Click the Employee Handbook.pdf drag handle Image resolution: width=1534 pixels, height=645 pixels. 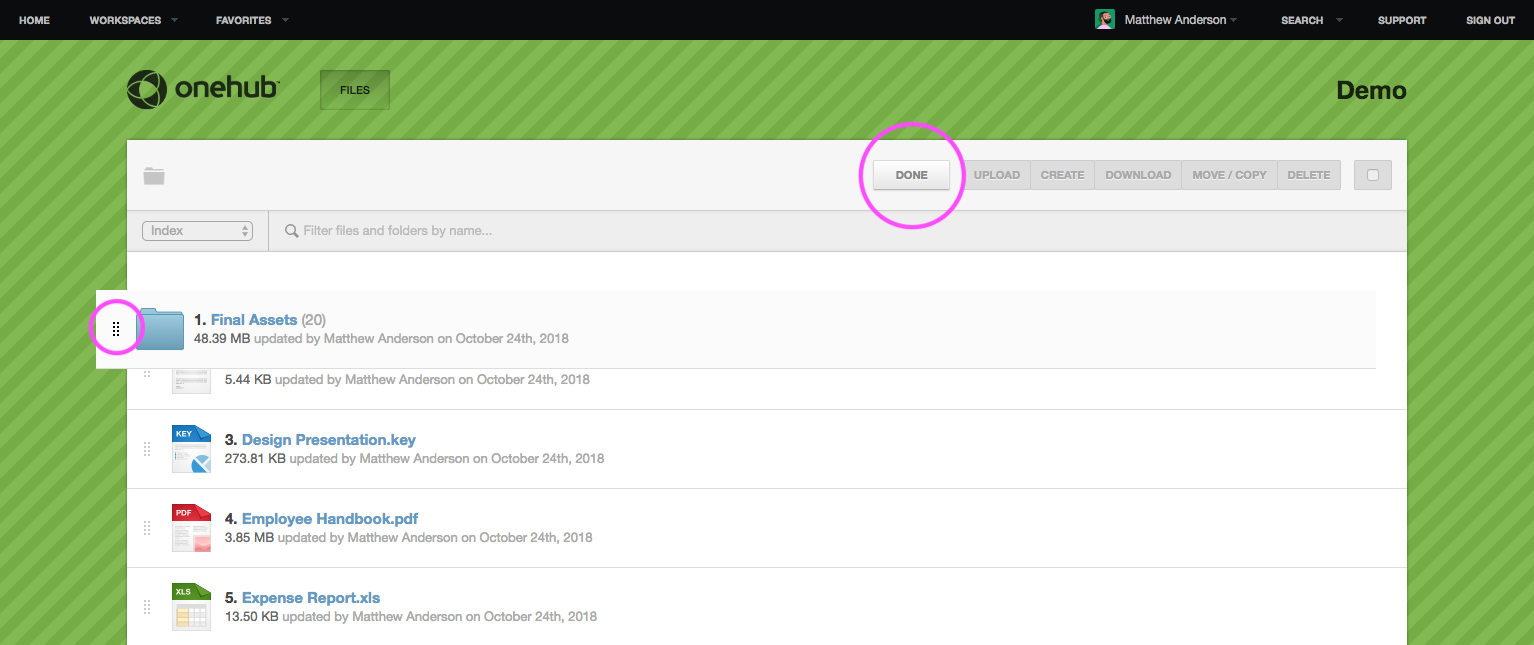[x=147, y=527]
